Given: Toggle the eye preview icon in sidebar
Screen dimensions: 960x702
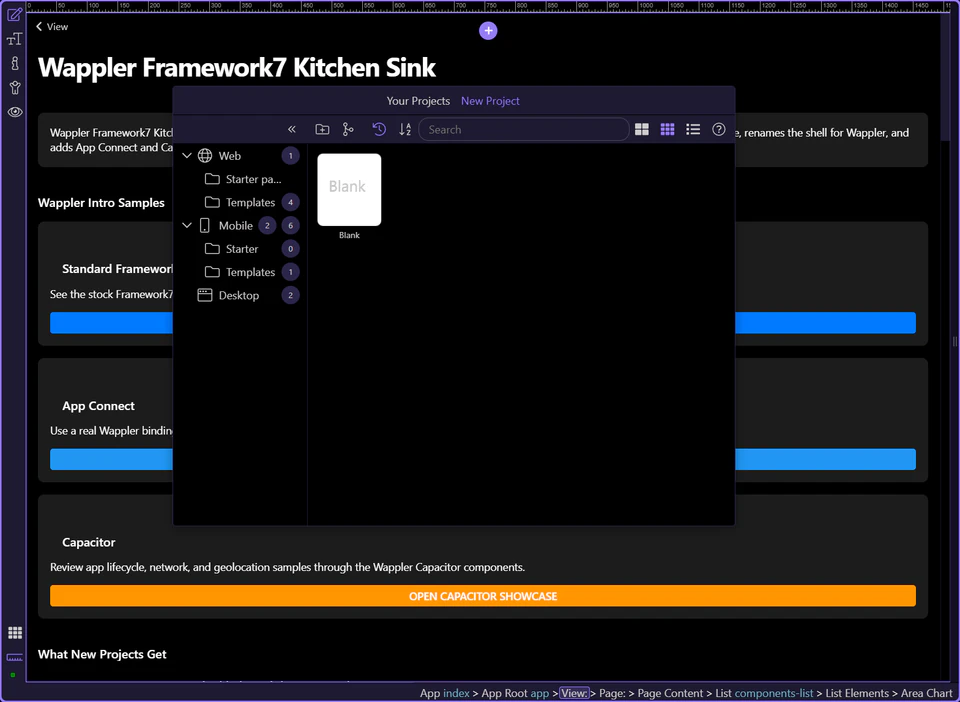Looking at the screenshot, I should pos(15,112).
